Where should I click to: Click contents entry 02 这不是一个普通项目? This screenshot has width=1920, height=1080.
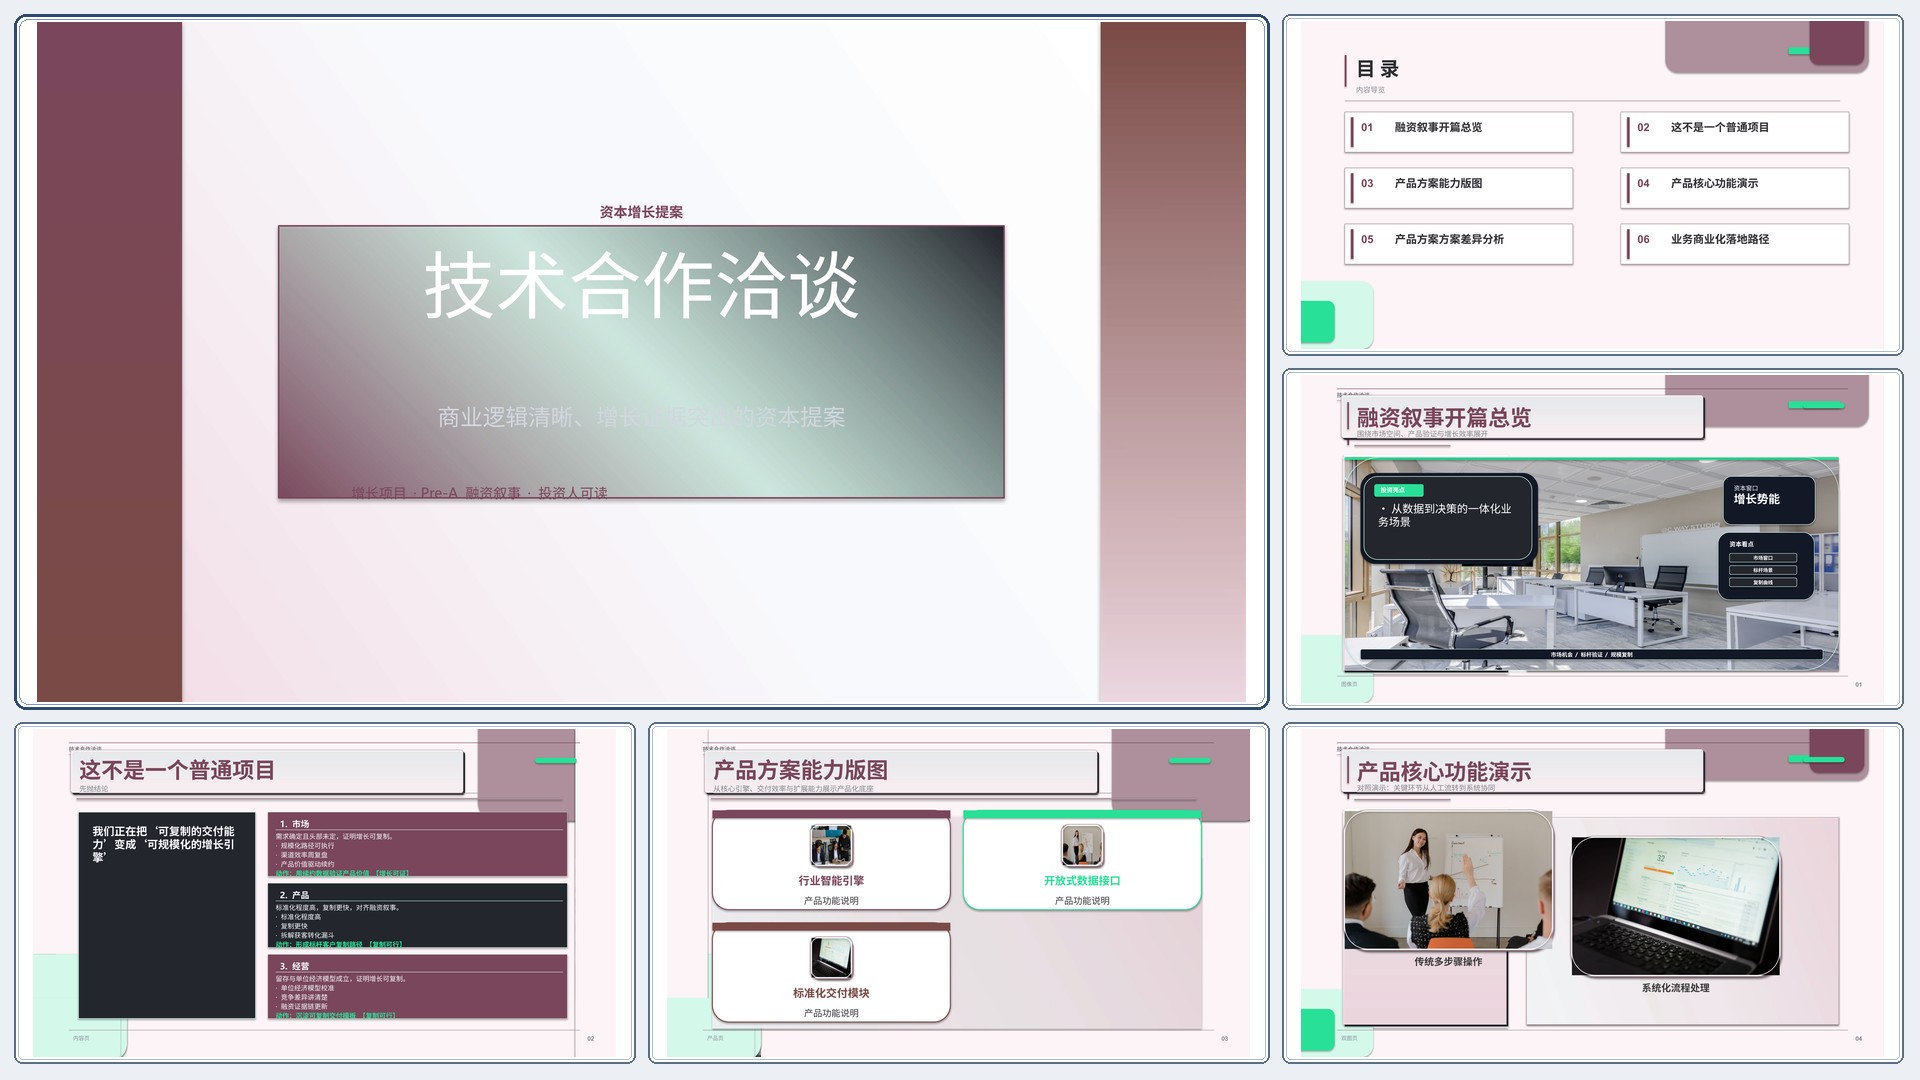(1735, 131)
